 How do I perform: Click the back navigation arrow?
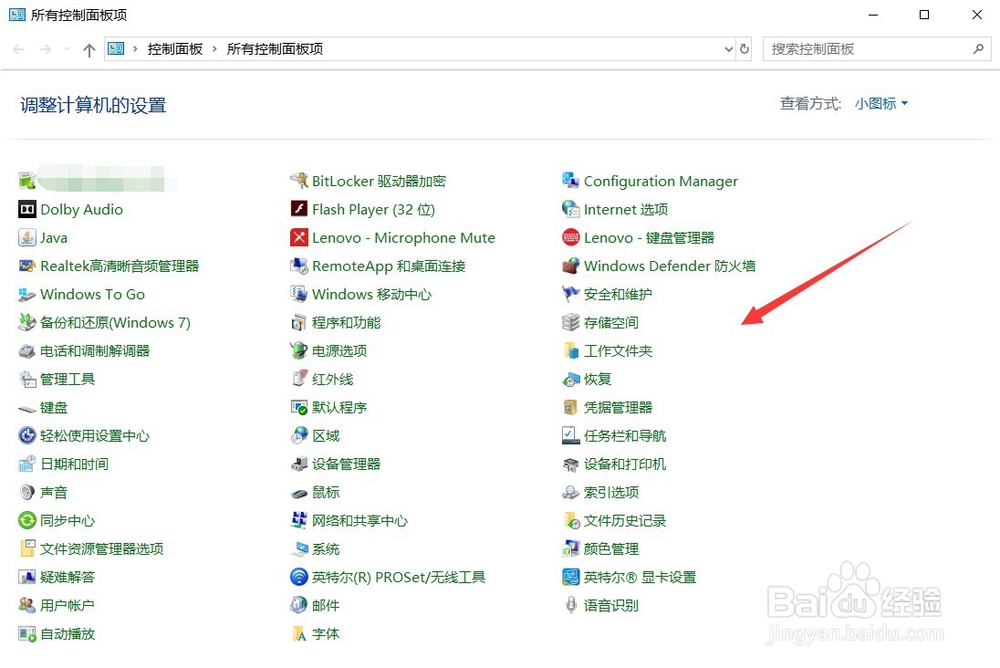[x=18, y=49]
